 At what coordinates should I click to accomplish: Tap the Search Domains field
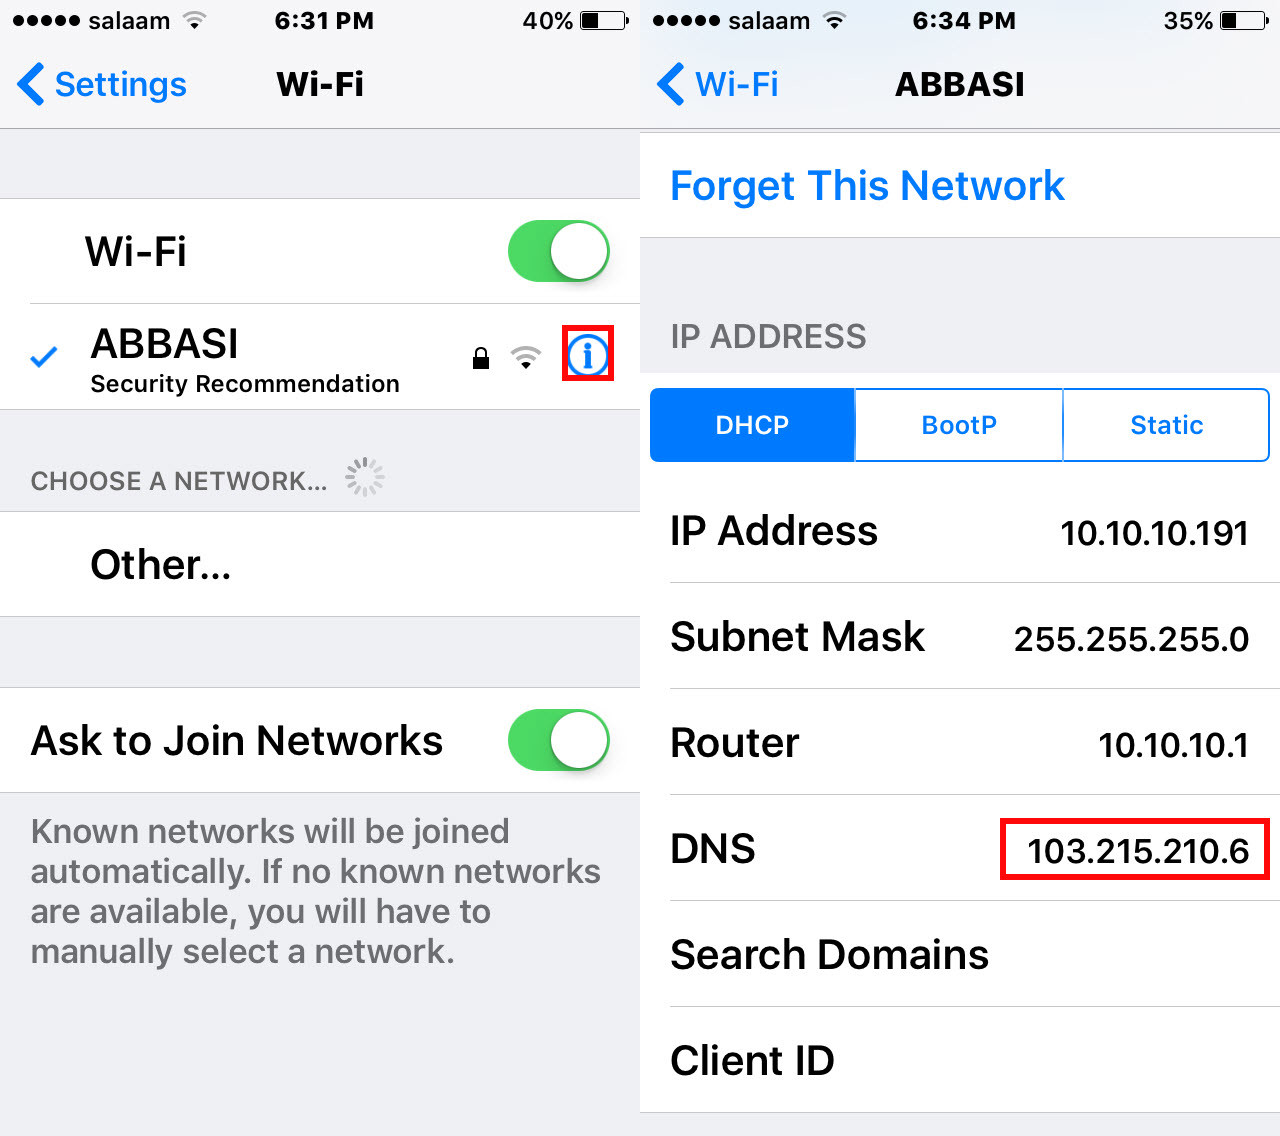pos(960,955)
